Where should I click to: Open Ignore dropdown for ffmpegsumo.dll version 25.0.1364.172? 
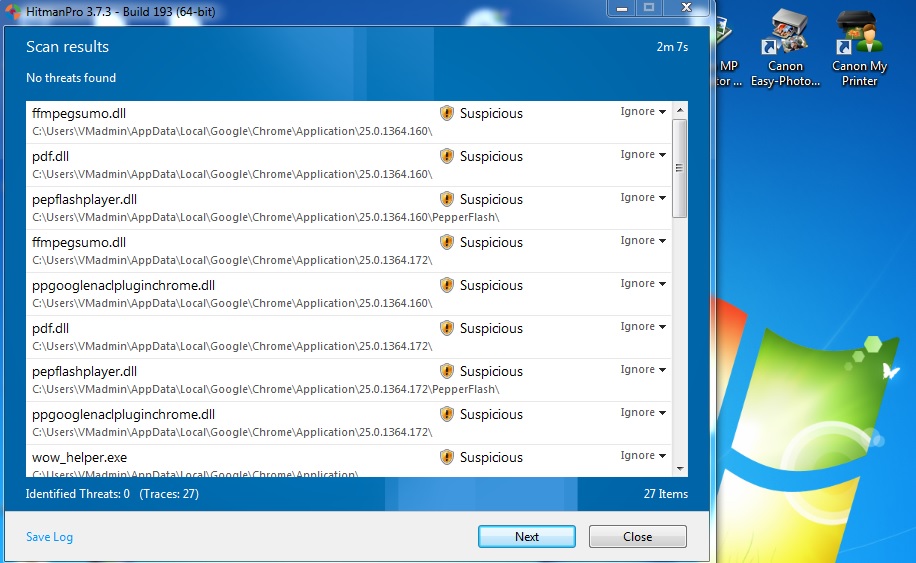click(x=643, y=241)
